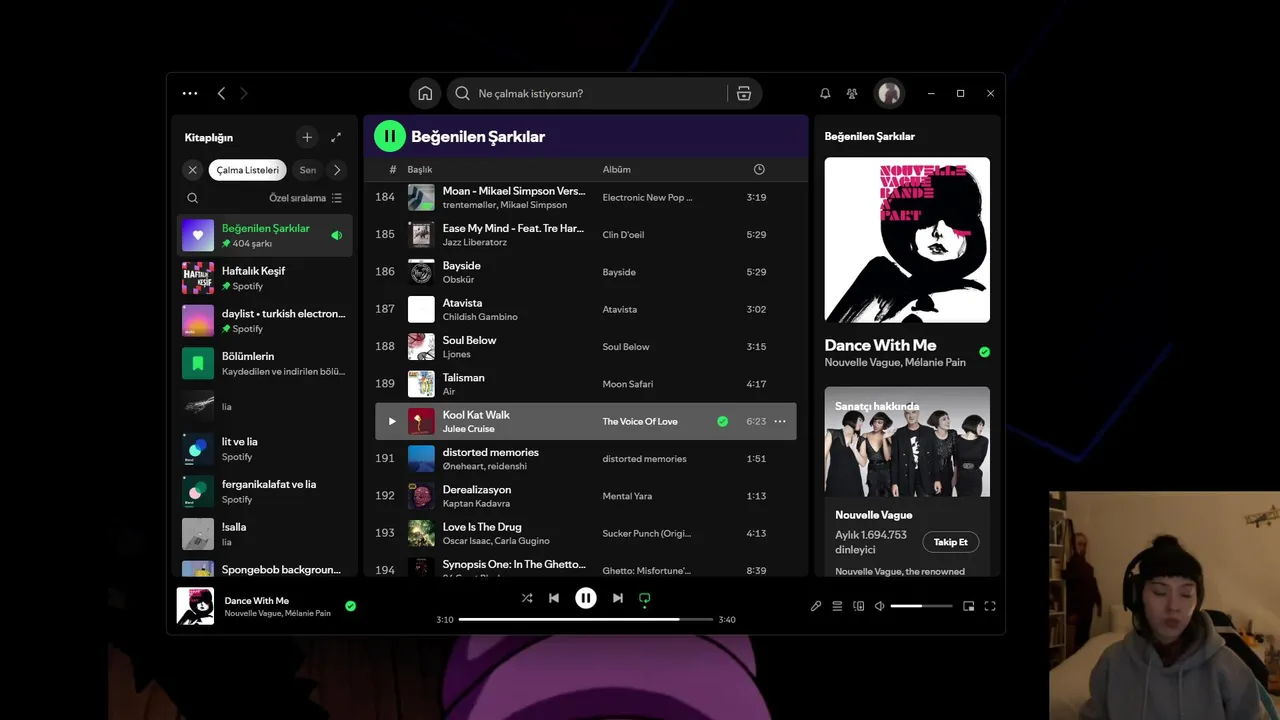Open the daylist turkish electronic playlist
The width and height of the screenshot is (1280, 720).
pos(265,320)
